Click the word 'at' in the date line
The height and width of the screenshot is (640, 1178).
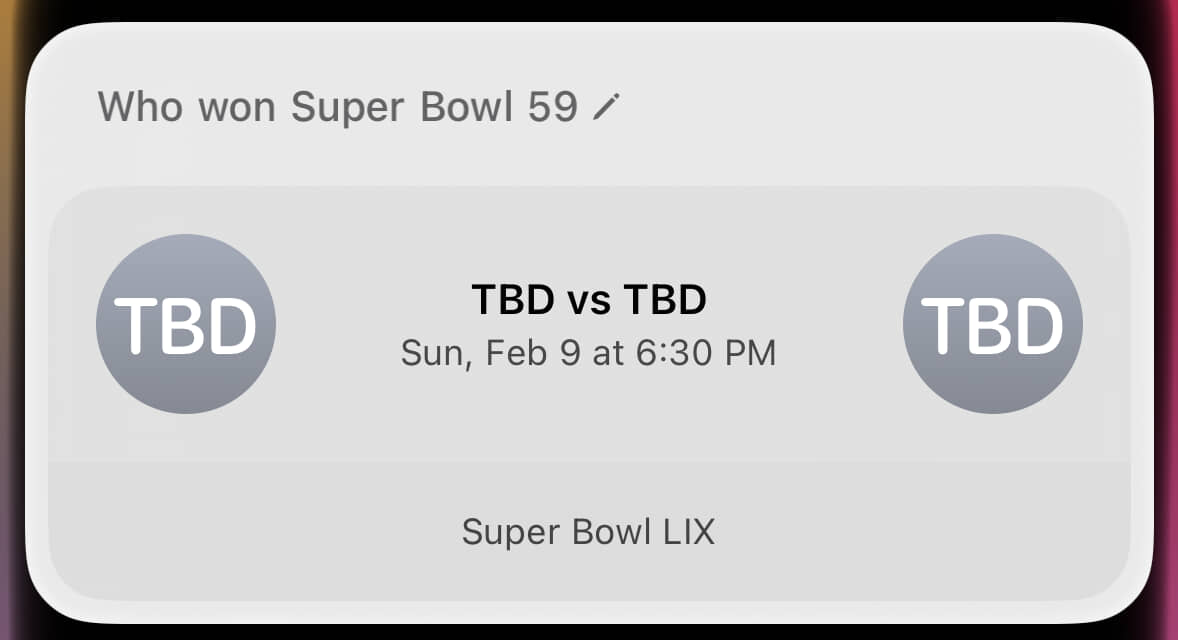[607, 354]
